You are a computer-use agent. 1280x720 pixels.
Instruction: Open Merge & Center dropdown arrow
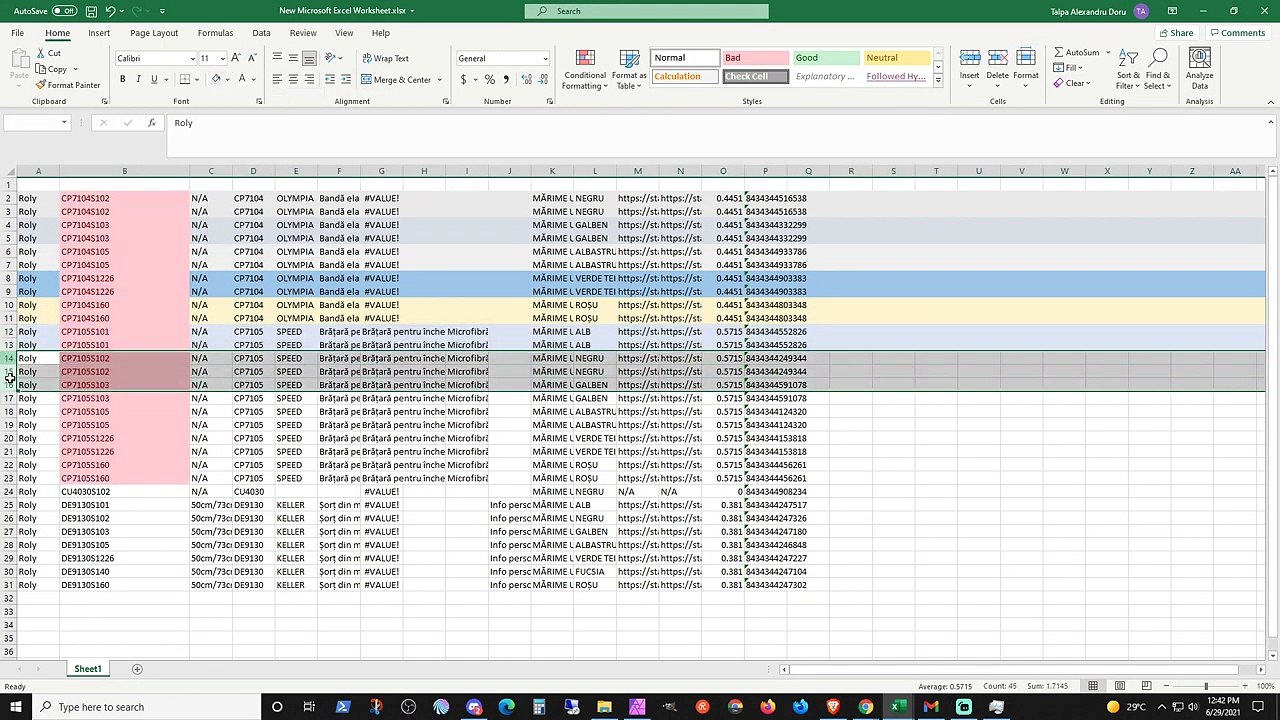coord(439,80)
